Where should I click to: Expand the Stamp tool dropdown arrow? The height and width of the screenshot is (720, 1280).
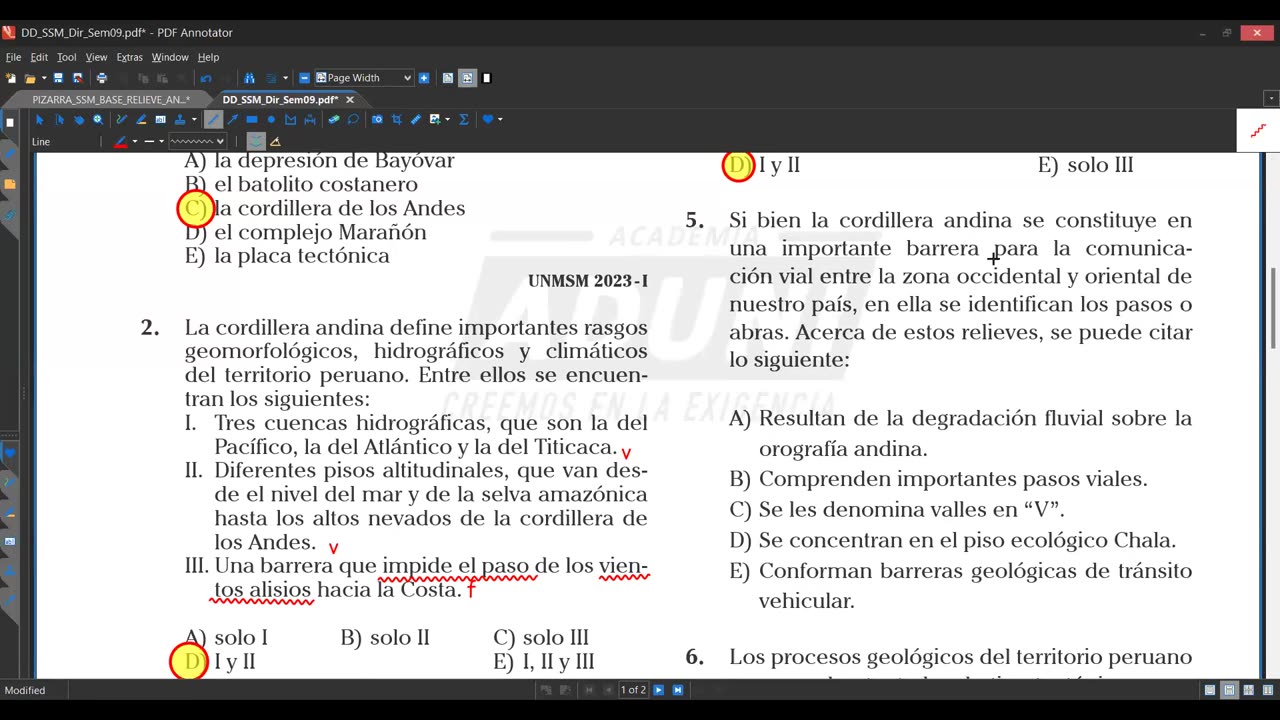pyautogui.click(x=194, y=120)
